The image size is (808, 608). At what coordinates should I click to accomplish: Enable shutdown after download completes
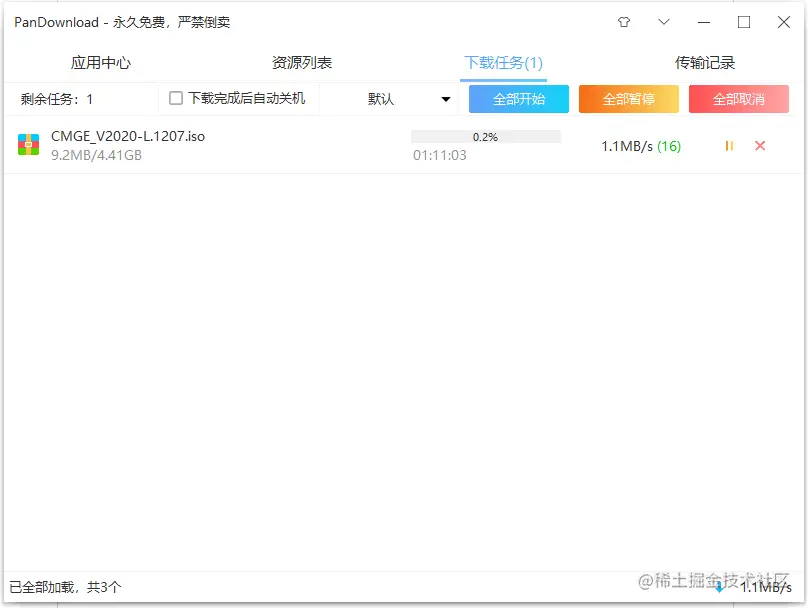176,98
